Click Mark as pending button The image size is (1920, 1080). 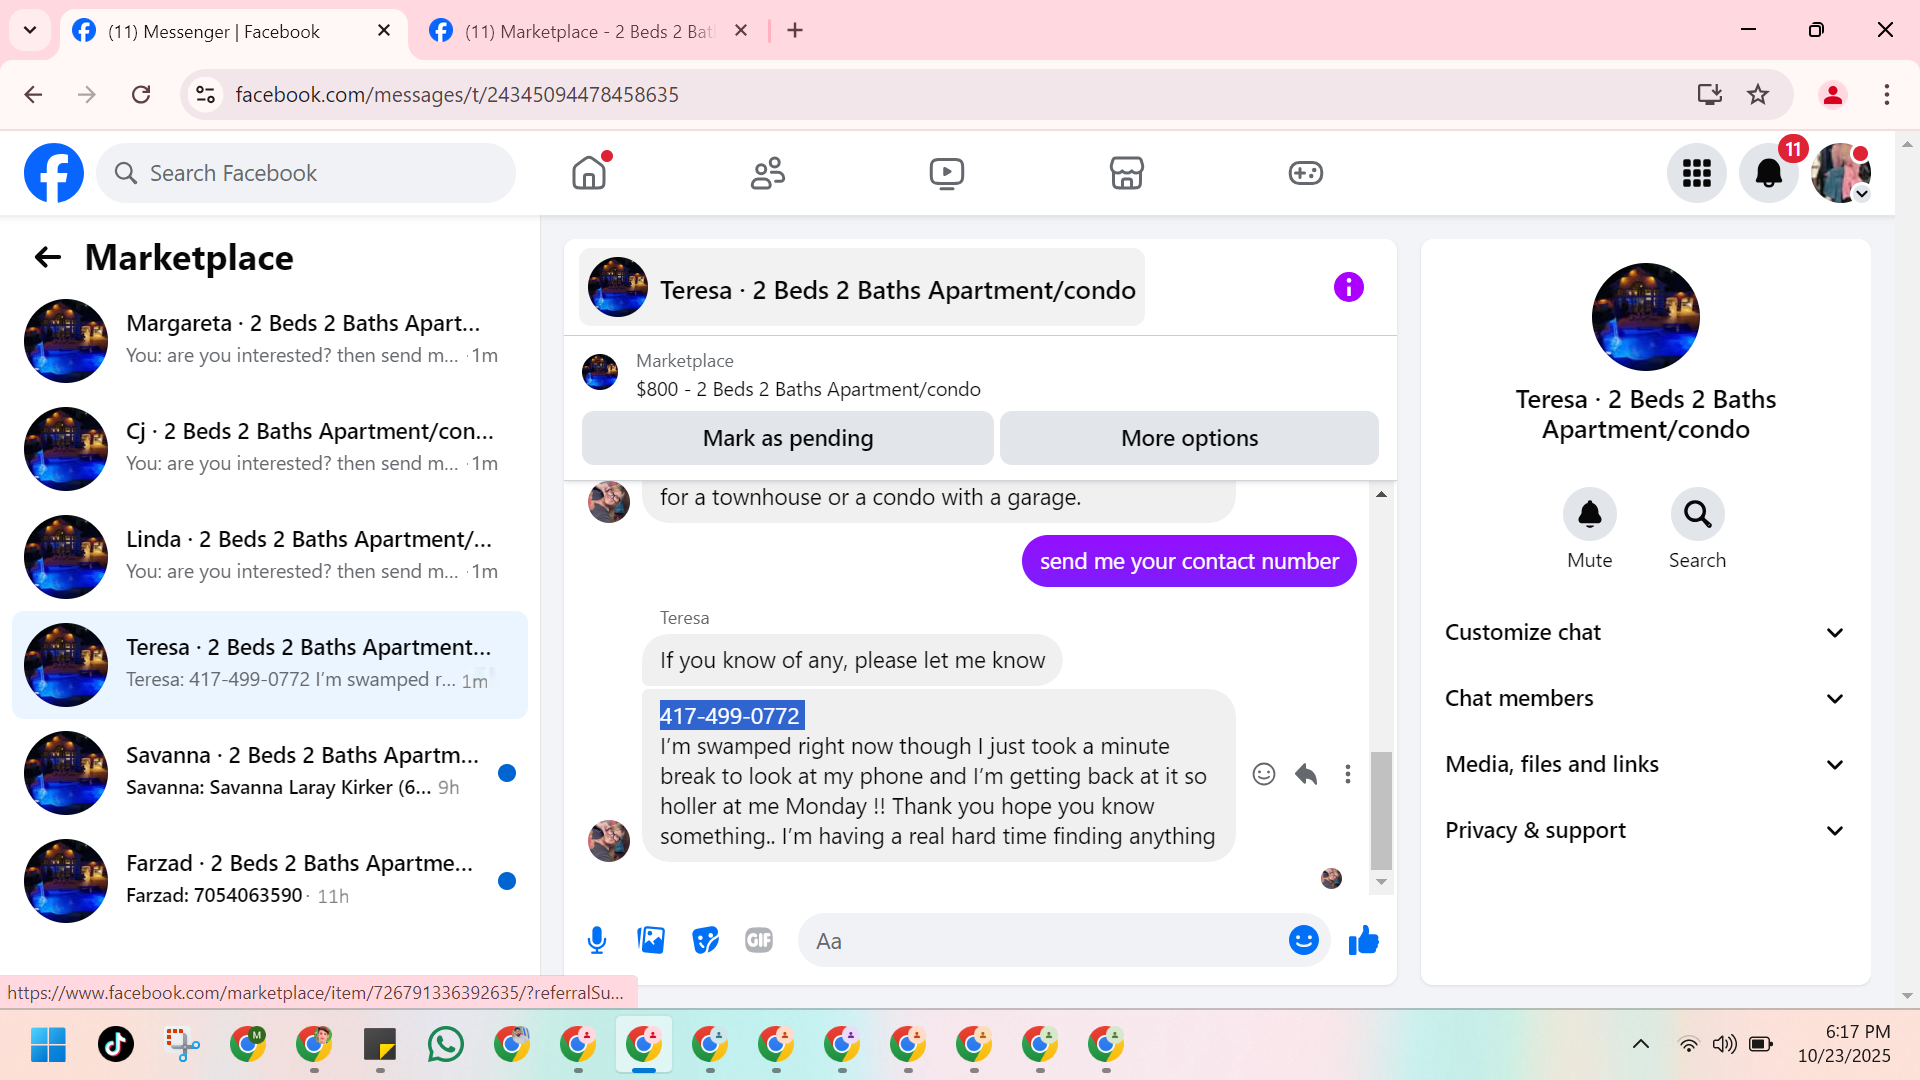(787, 438)
